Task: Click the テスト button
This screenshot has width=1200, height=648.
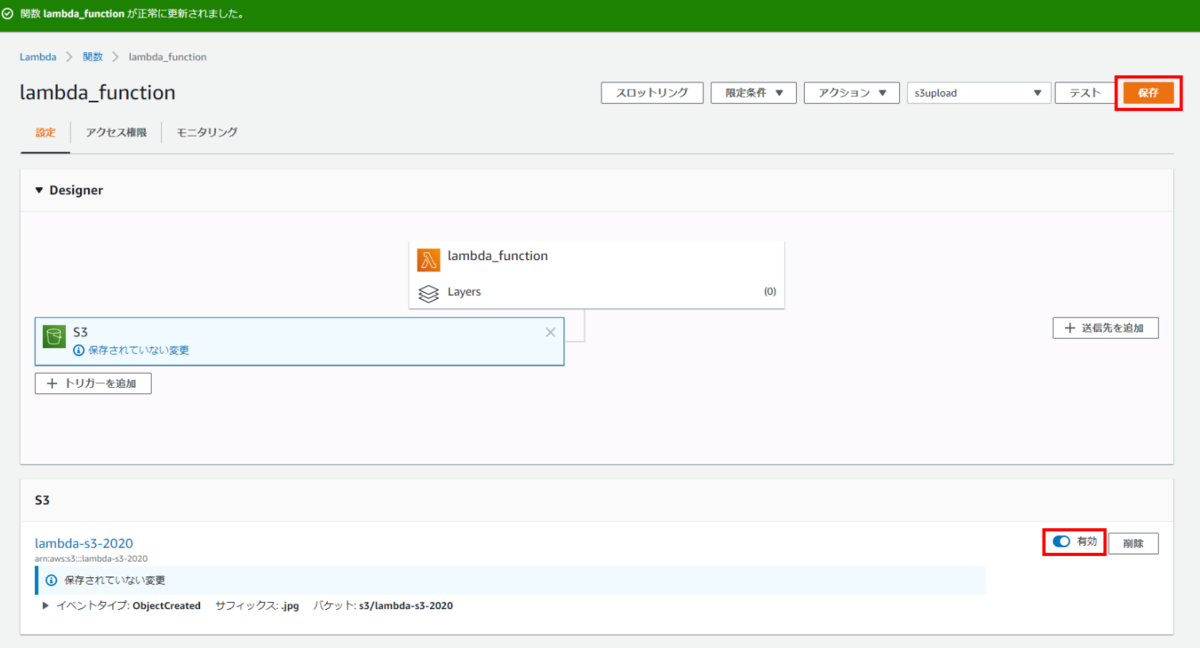Action: (x=1085, y=93)
